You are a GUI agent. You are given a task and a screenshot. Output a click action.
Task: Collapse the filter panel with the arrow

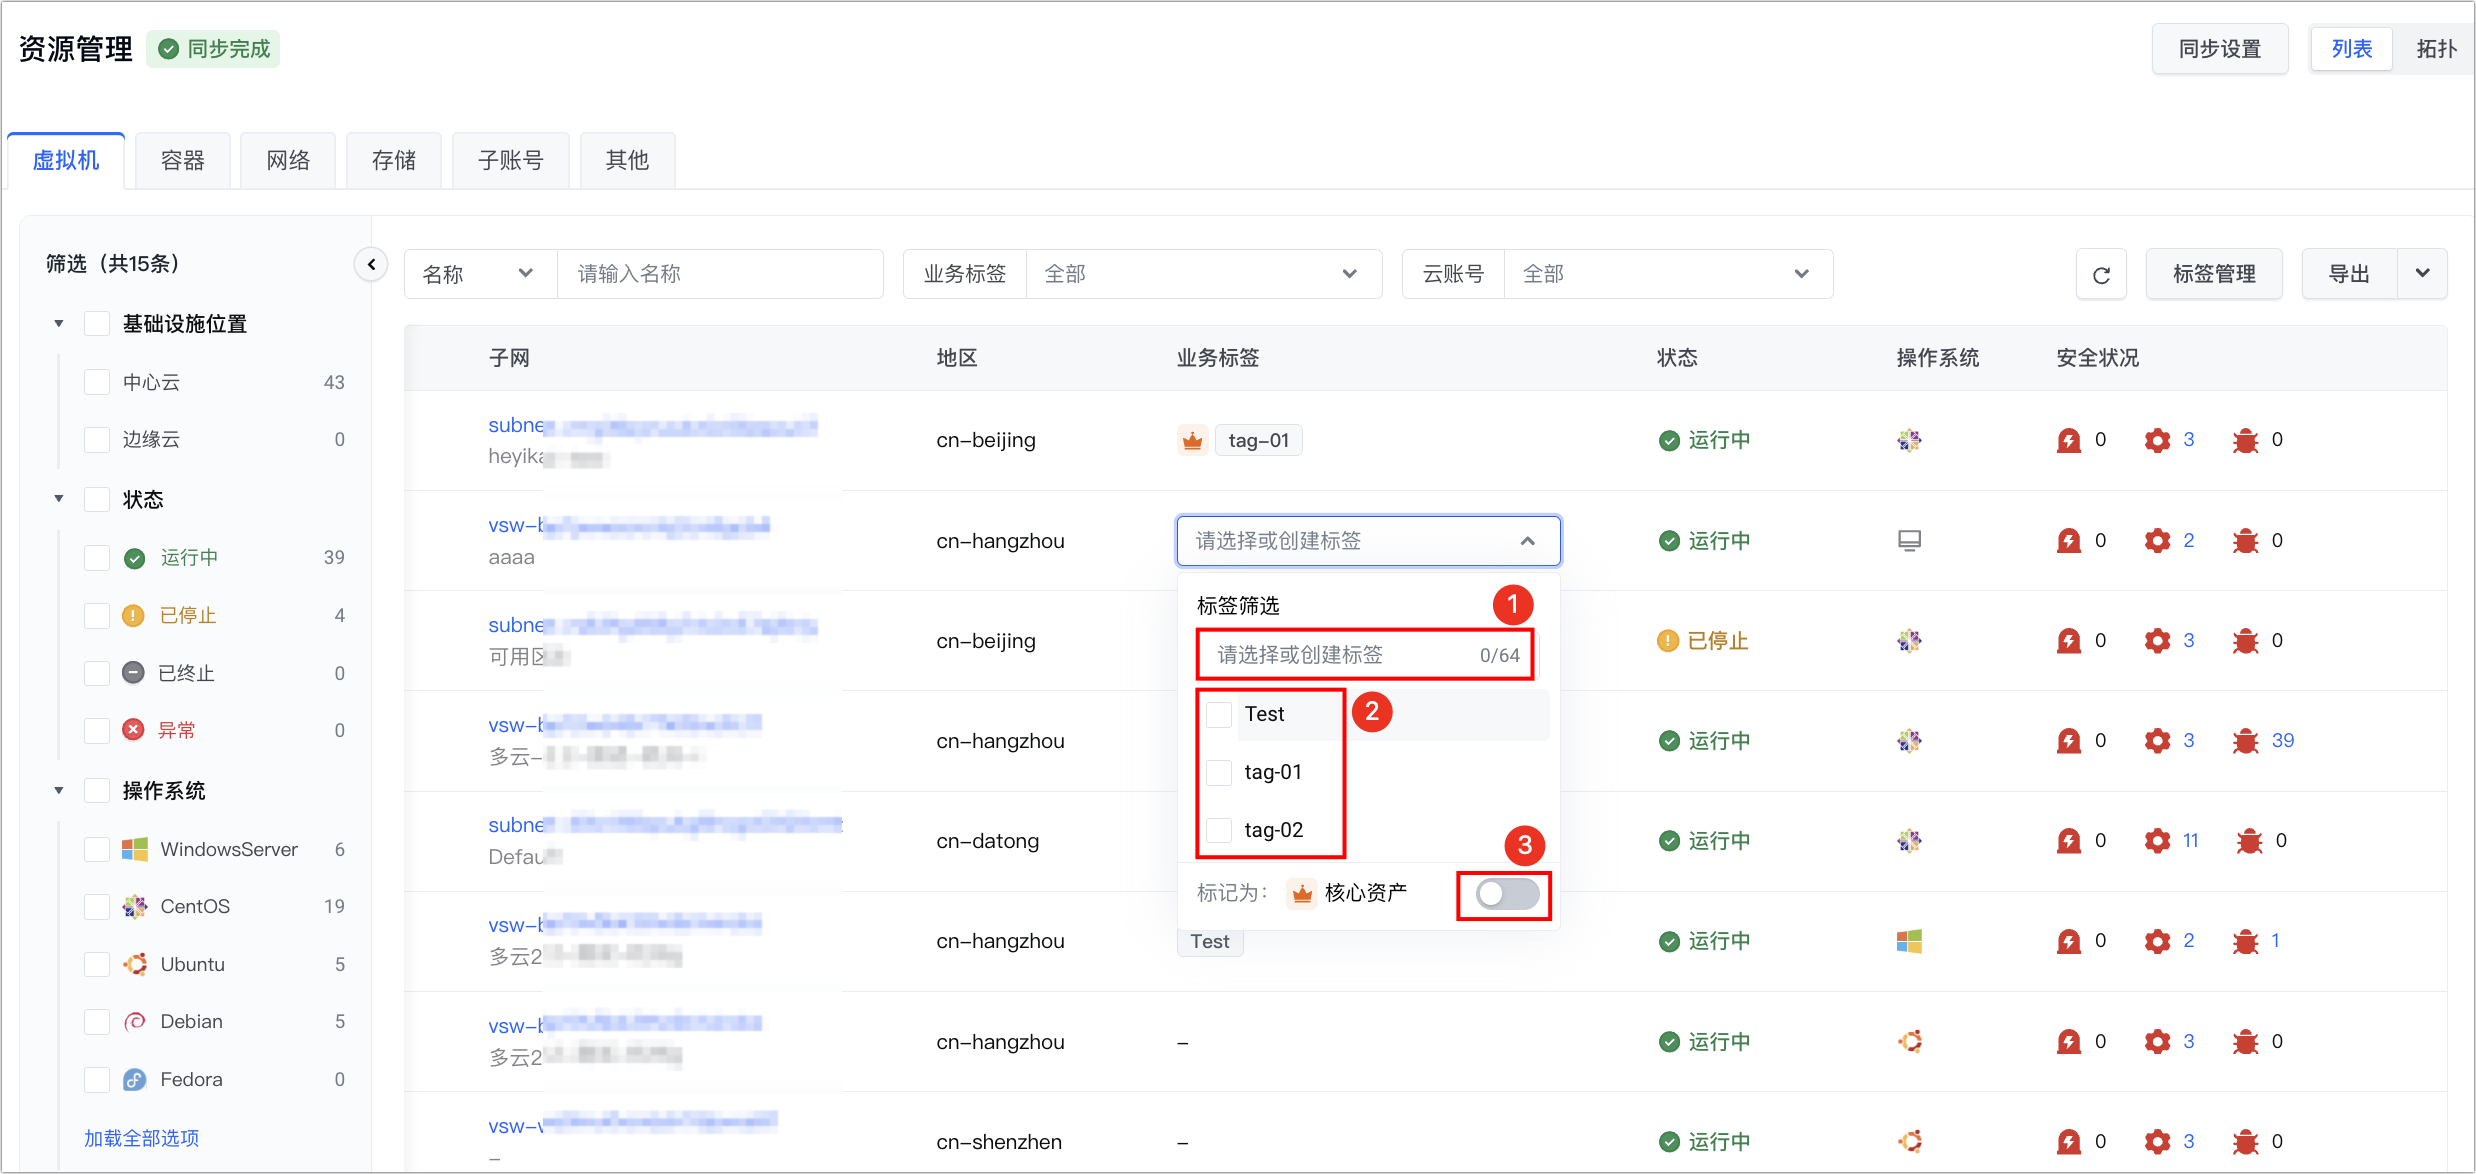[371, 264]
